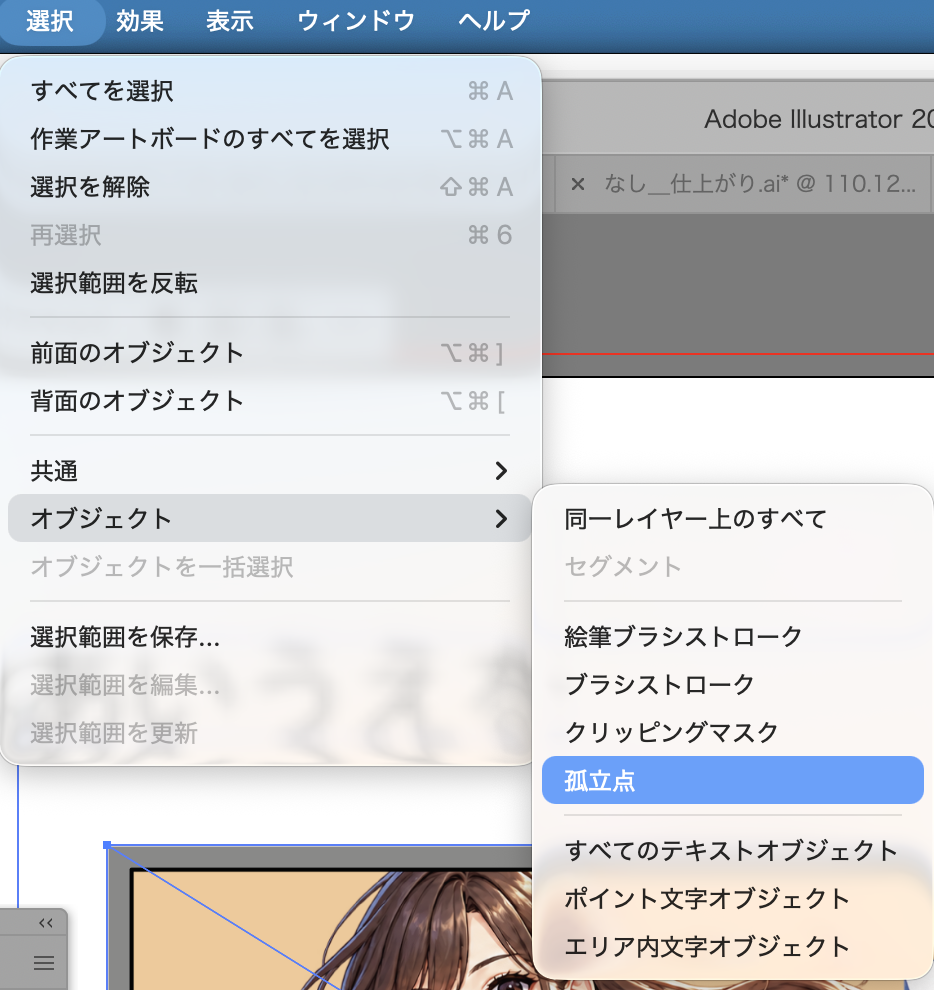Click the toolbar grip handle icon
The image size is (934, 990).
(44, 963)
